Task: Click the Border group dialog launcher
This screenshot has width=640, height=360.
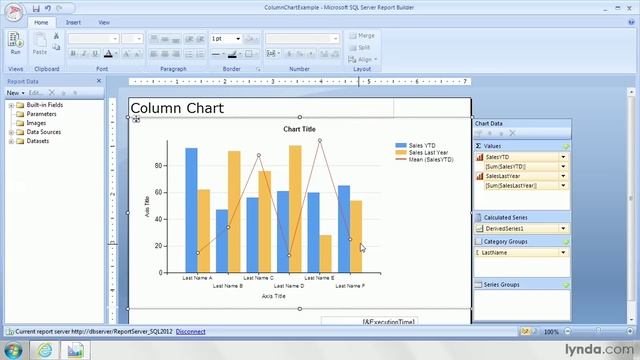Action: (258, 69)
